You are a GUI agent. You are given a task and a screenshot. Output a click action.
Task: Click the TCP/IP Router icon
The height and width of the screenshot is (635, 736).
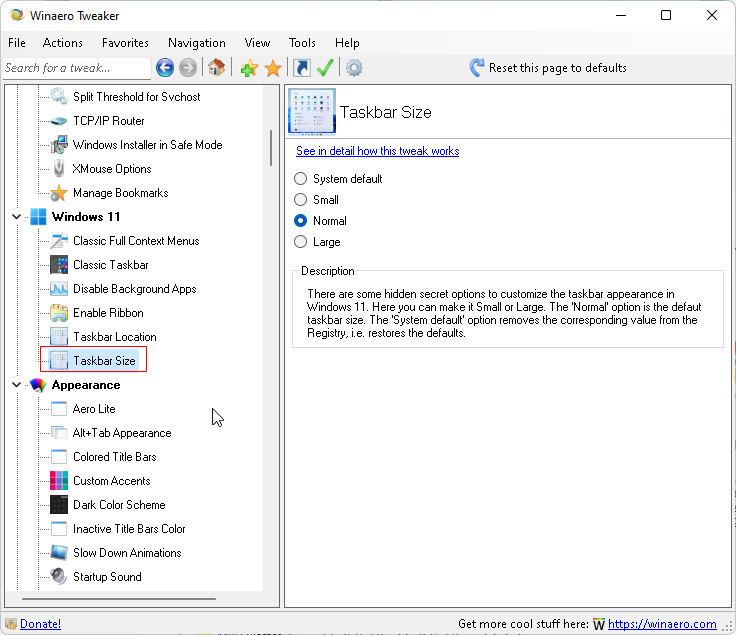[59, 121]
